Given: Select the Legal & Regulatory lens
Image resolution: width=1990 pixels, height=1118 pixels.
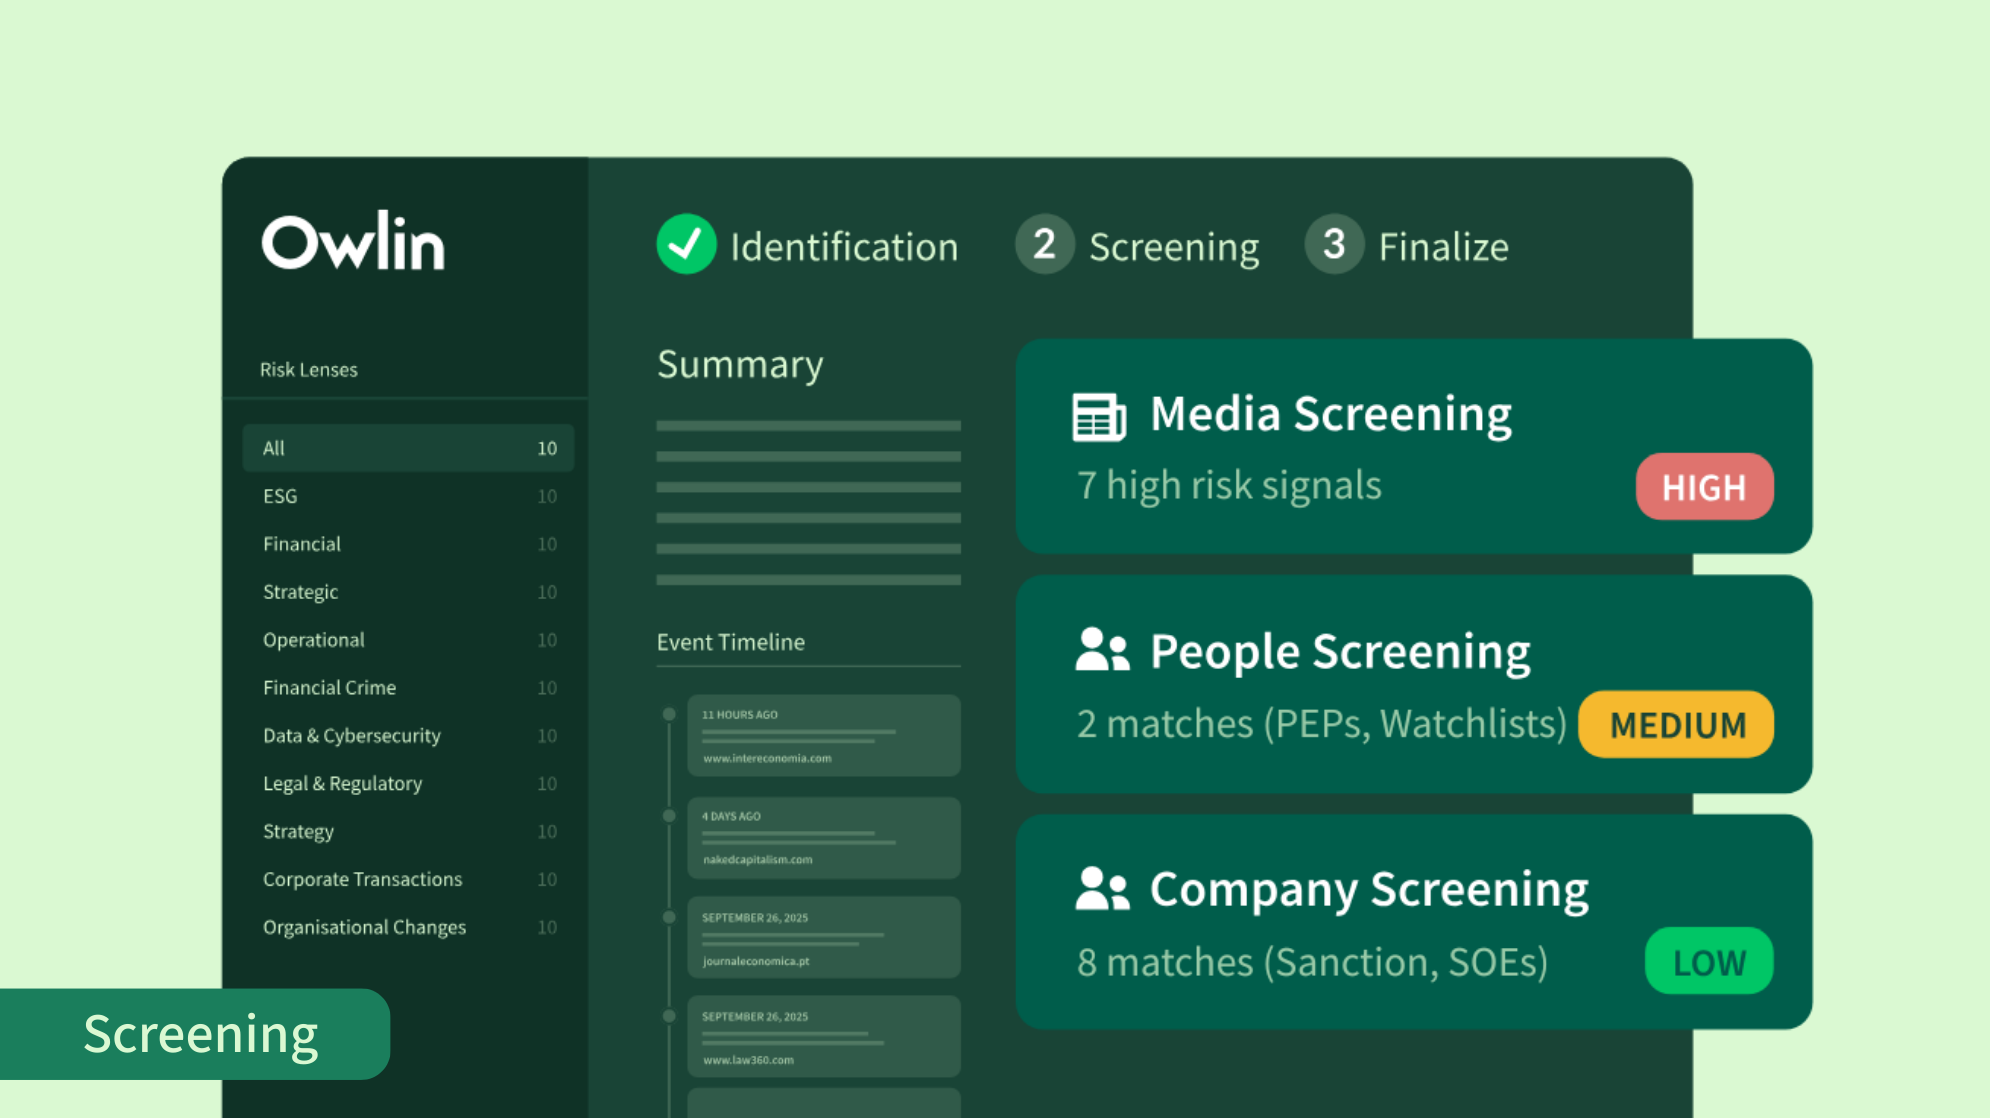Looking at the screenshot, I should point(342,784).
